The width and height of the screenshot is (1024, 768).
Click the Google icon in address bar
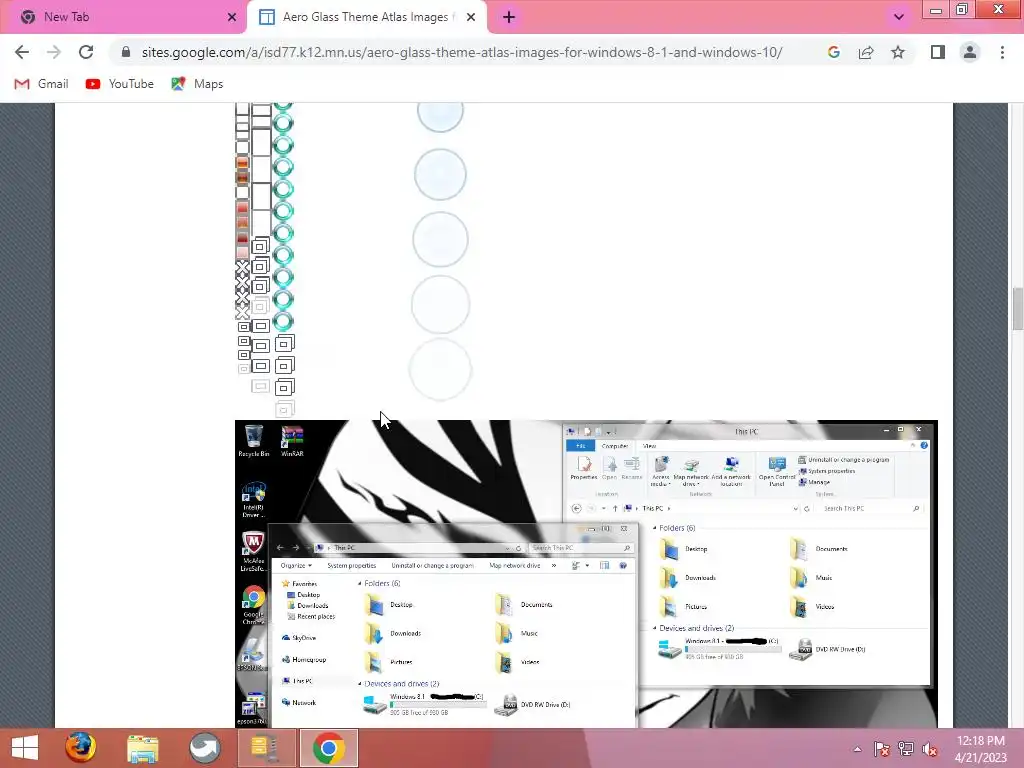click(x=833, y=52)
